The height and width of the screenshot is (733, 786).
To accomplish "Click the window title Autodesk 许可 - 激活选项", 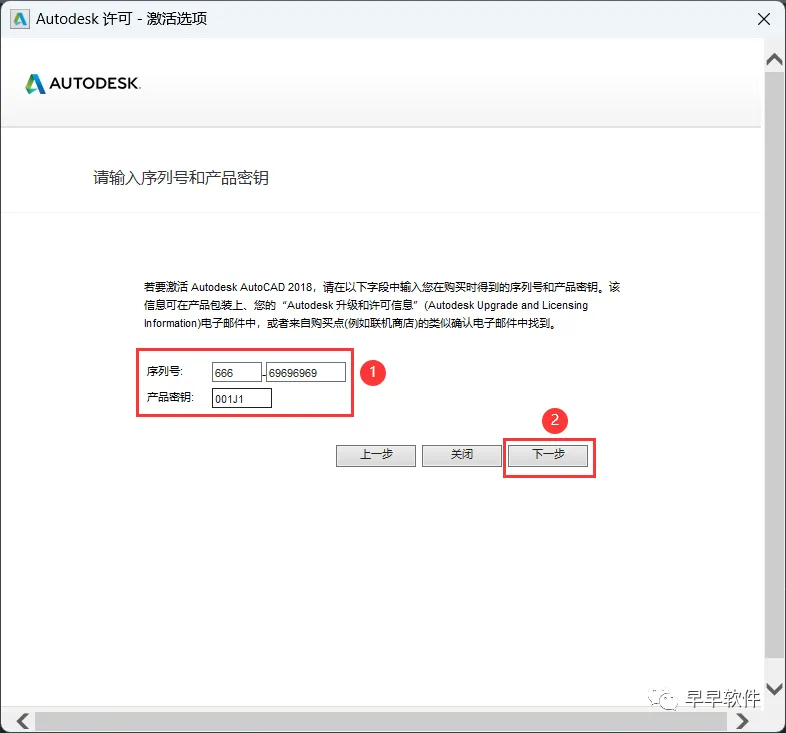I will pyautogui.click(x=121, y=19).
